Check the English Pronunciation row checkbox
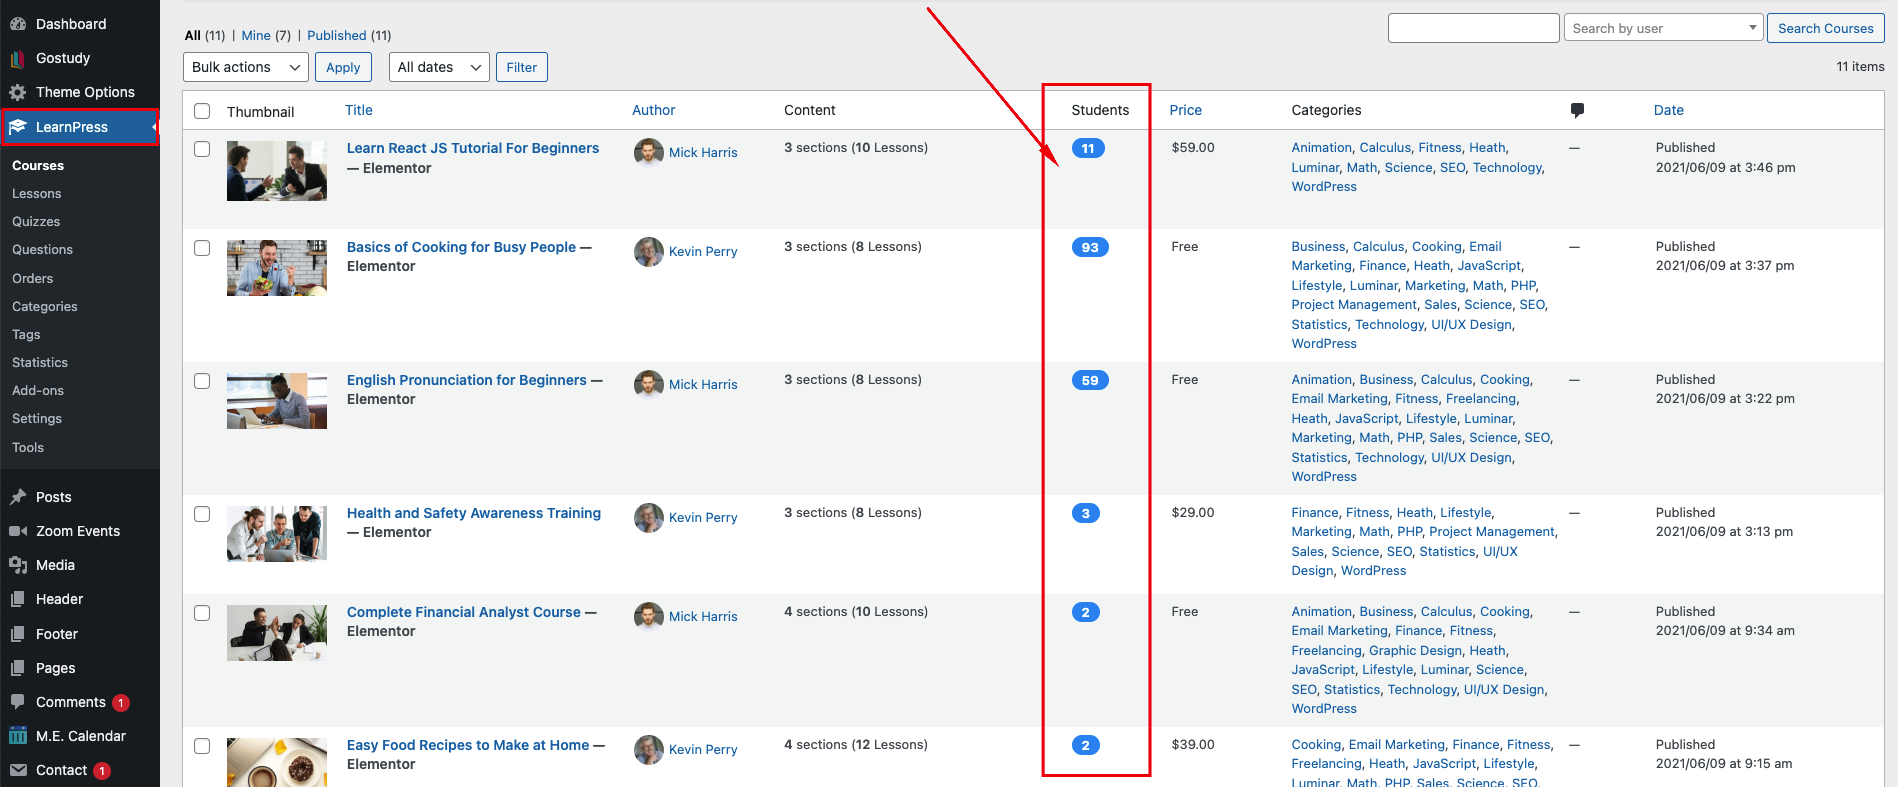This screenshot has width=1898, height=787. [x=202, y=381]
